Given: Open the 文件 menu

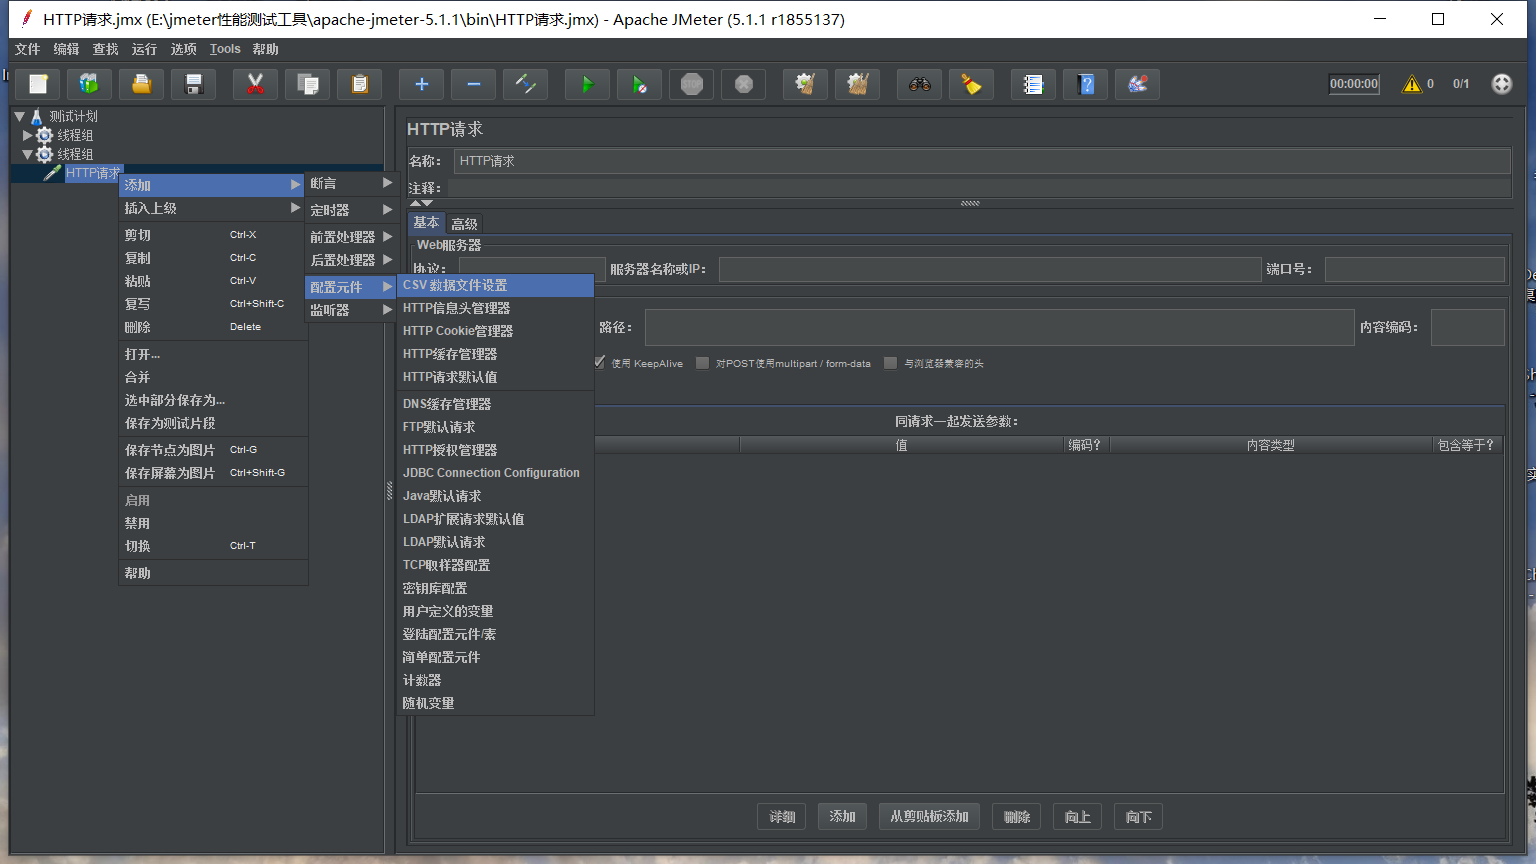Looking at the screenshot, I should click(27, 49).
